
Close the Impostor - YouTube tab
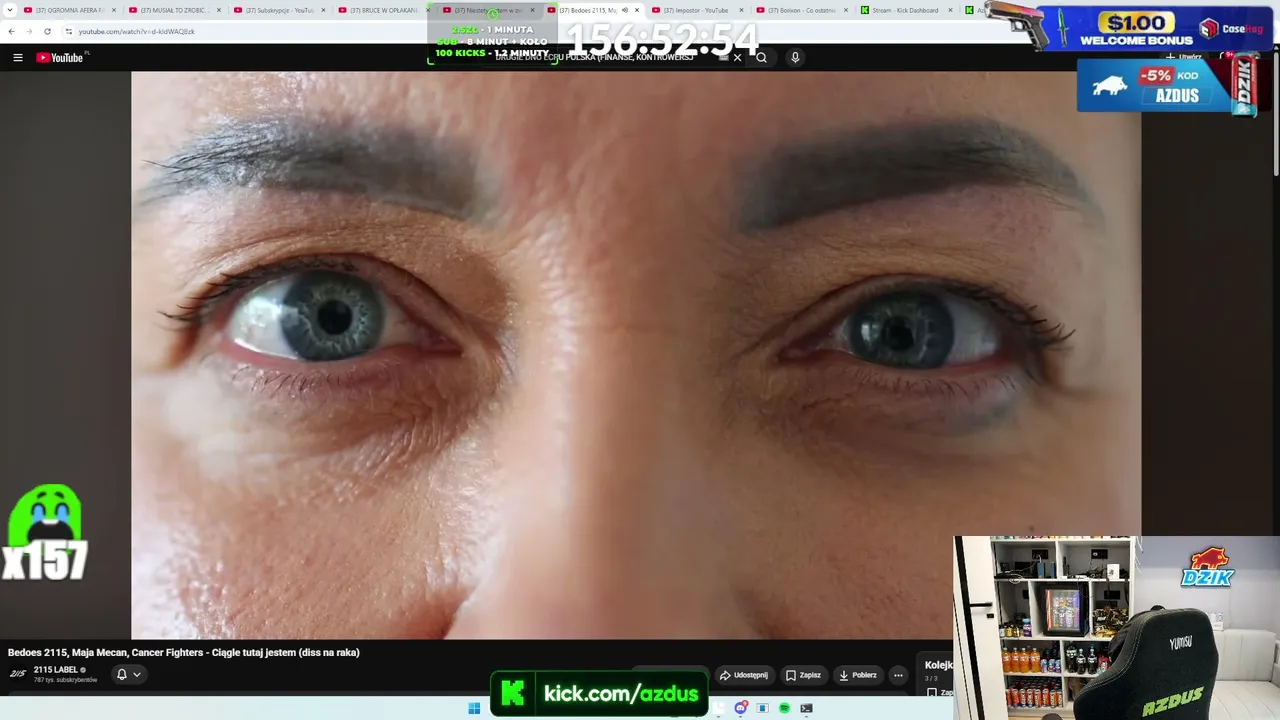coord(741,10)
